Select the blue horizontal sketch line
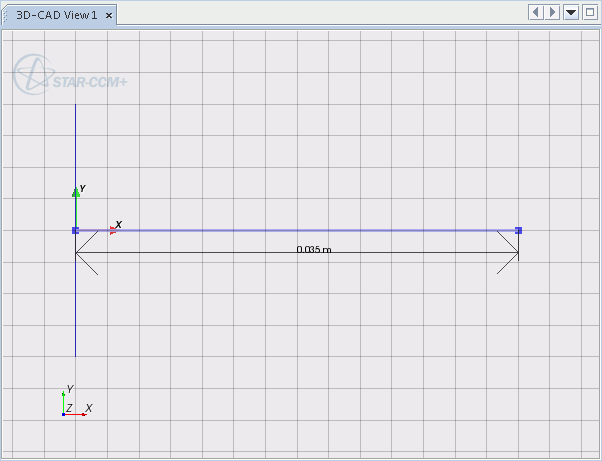602x461 pixels. click(x=300, y=231)
